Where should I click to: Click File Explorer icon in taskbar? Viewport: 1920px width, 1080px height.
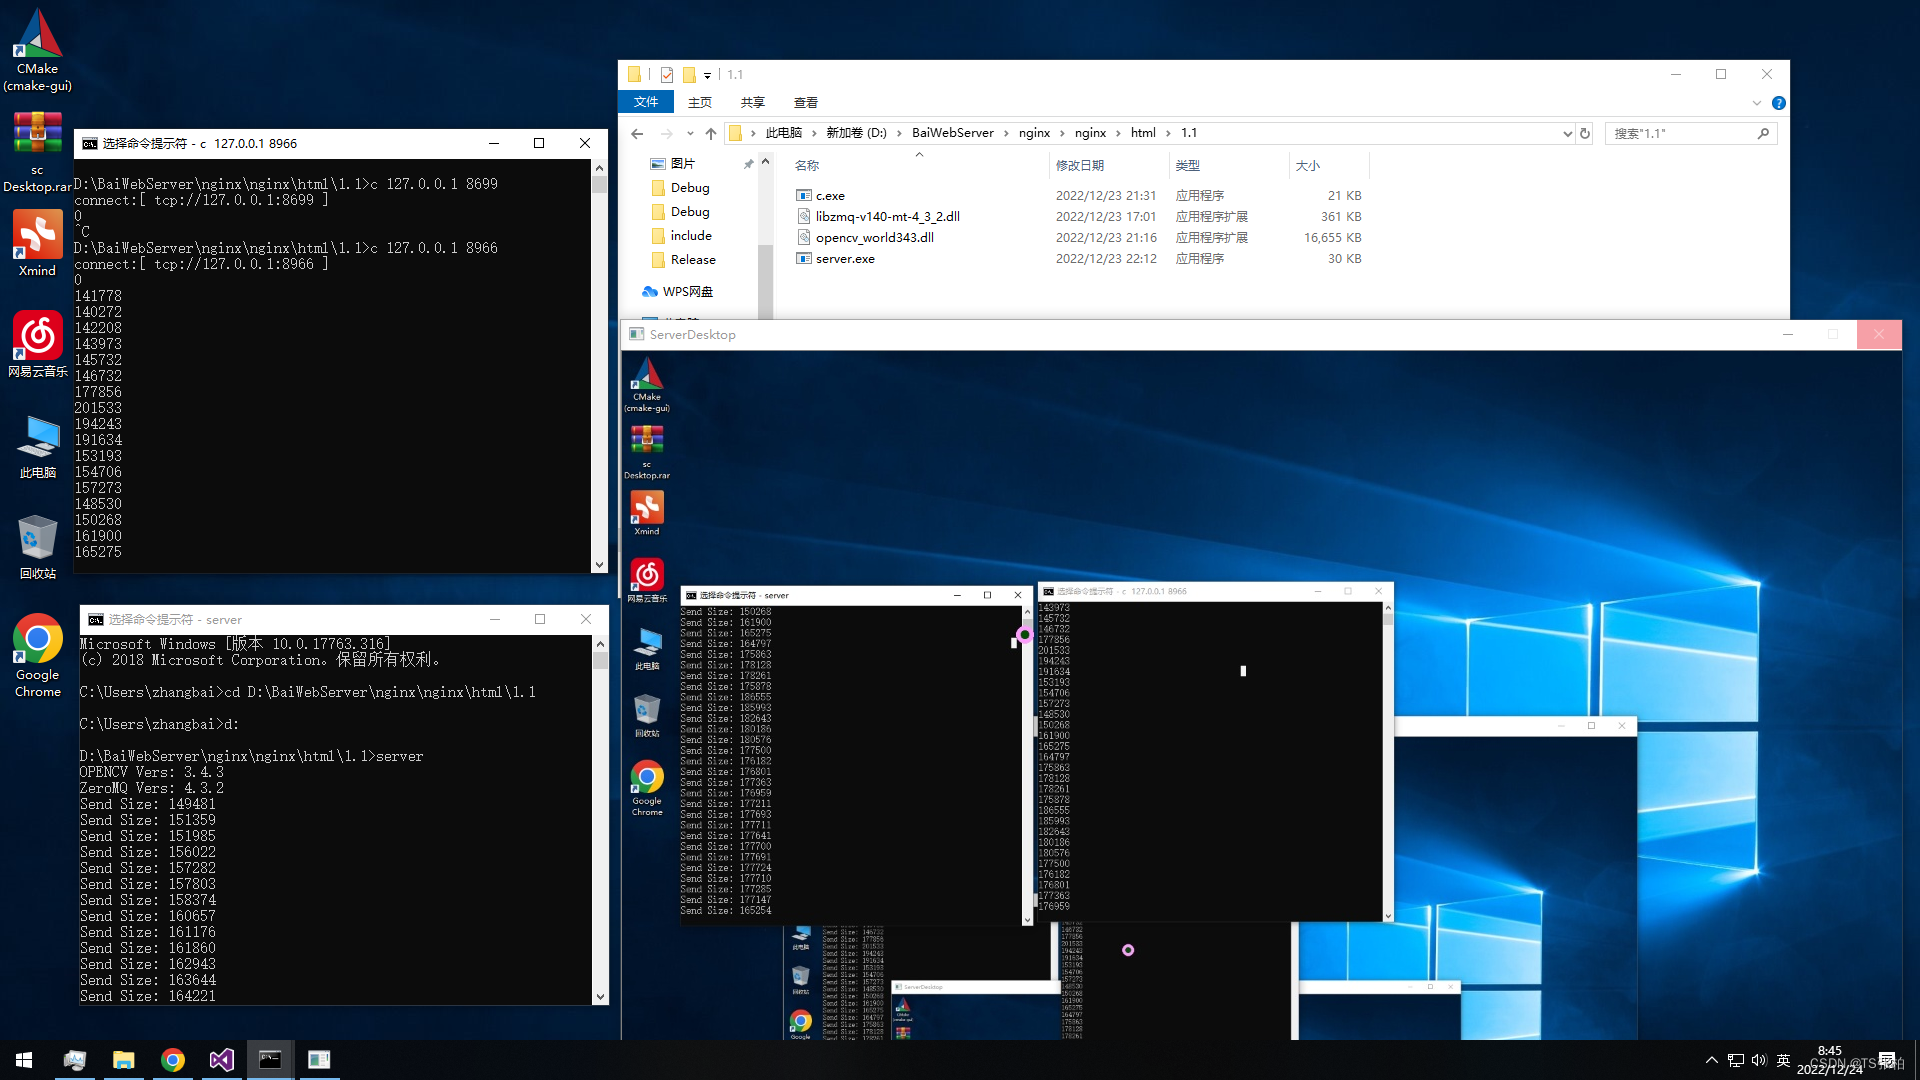(x=123, y=1060)
